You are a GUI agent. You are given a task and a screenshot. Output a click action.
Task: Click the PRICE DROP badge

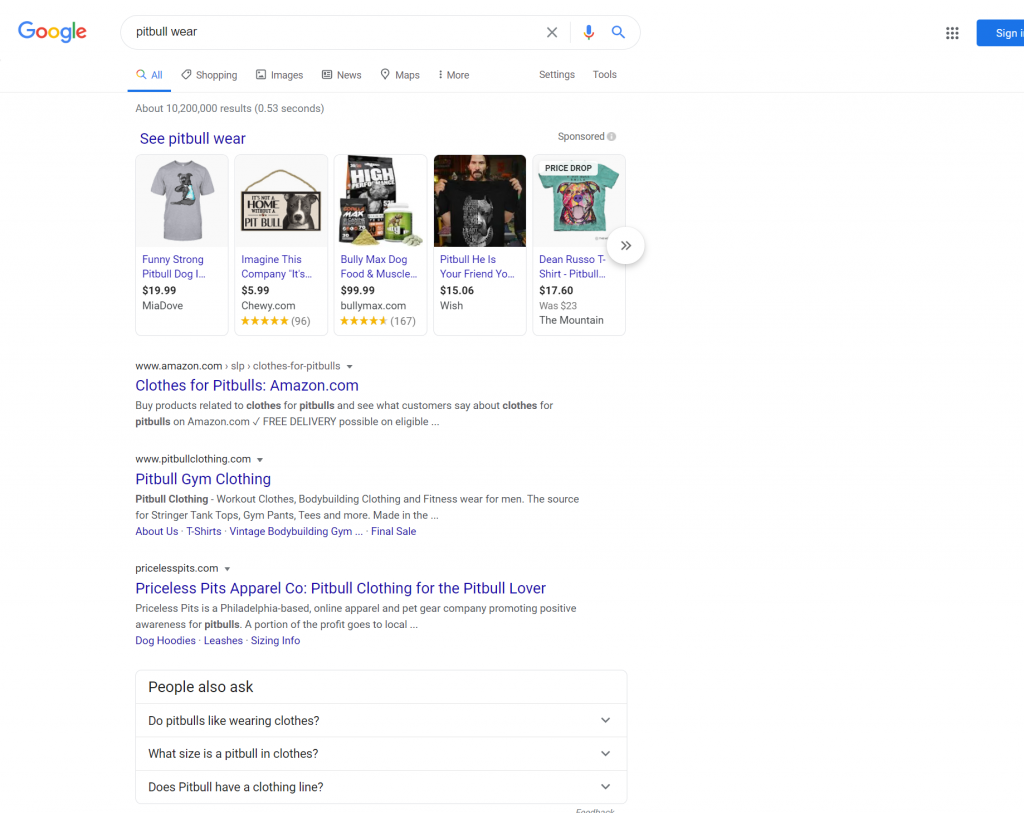click(568, 168)
